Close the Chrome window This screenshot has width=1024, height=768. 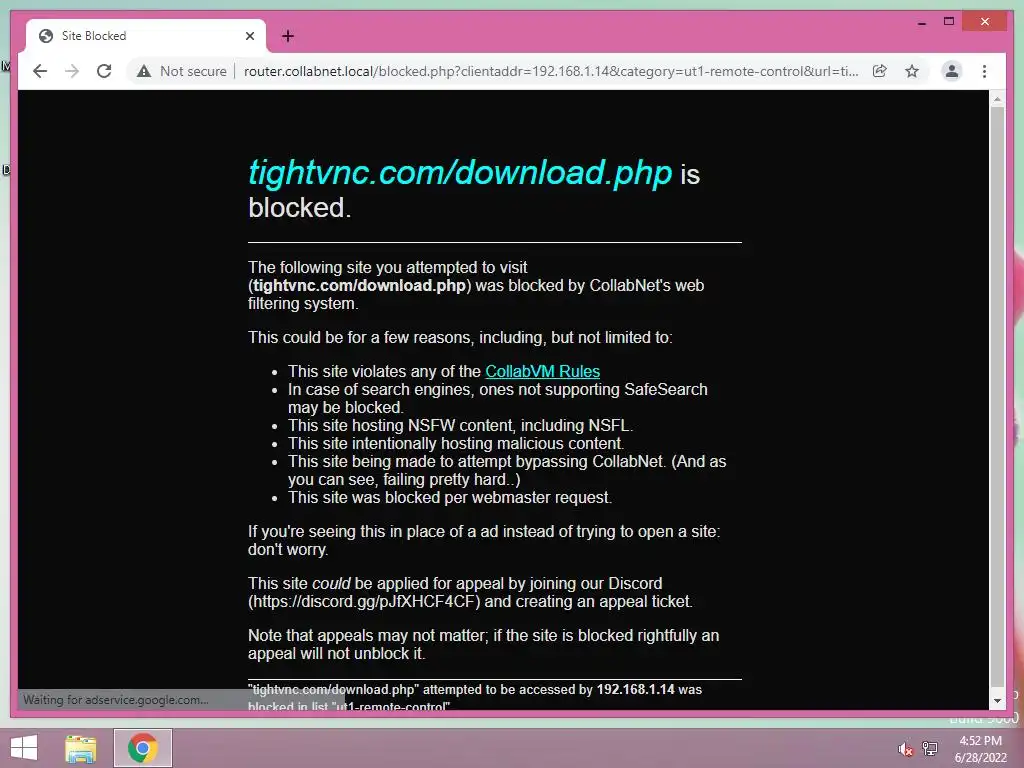point(985,22)
